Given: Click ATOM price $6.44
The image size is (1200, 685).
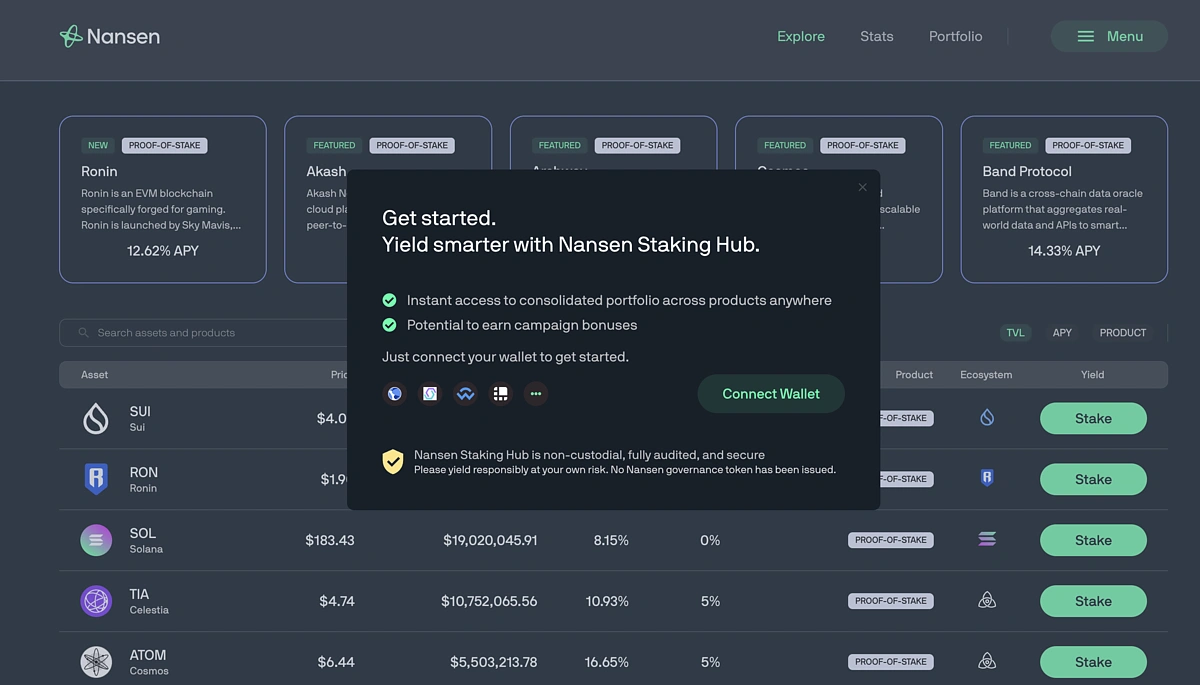Looking at the screenshot, I should (336, 662).
